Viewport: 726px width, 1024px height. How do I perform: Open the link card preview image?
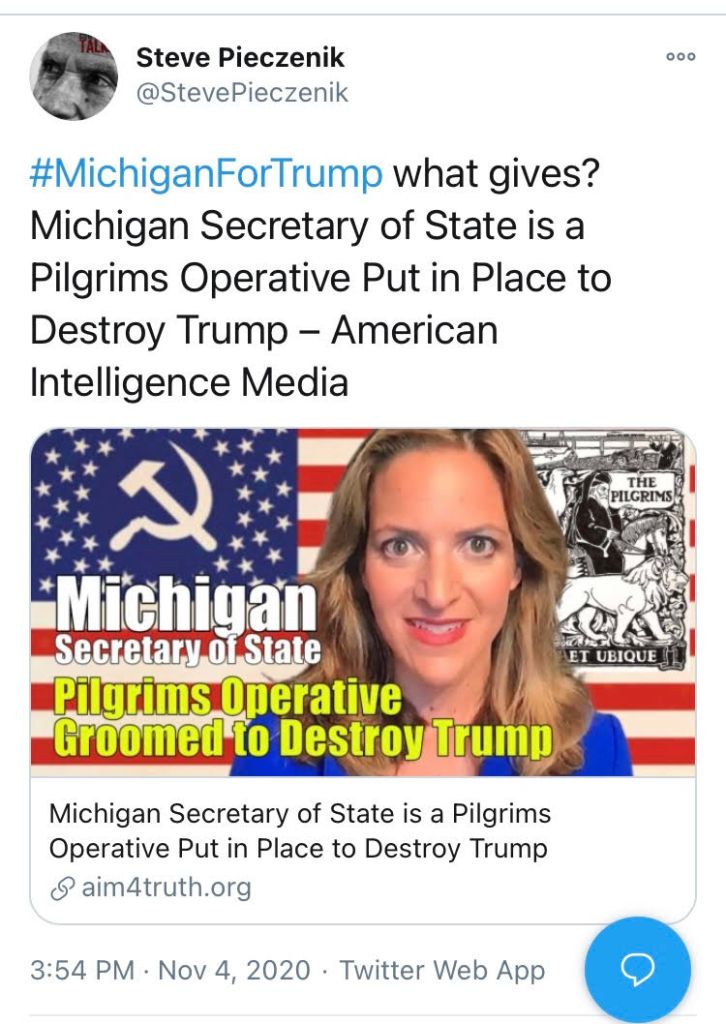[x=363, y=602]
